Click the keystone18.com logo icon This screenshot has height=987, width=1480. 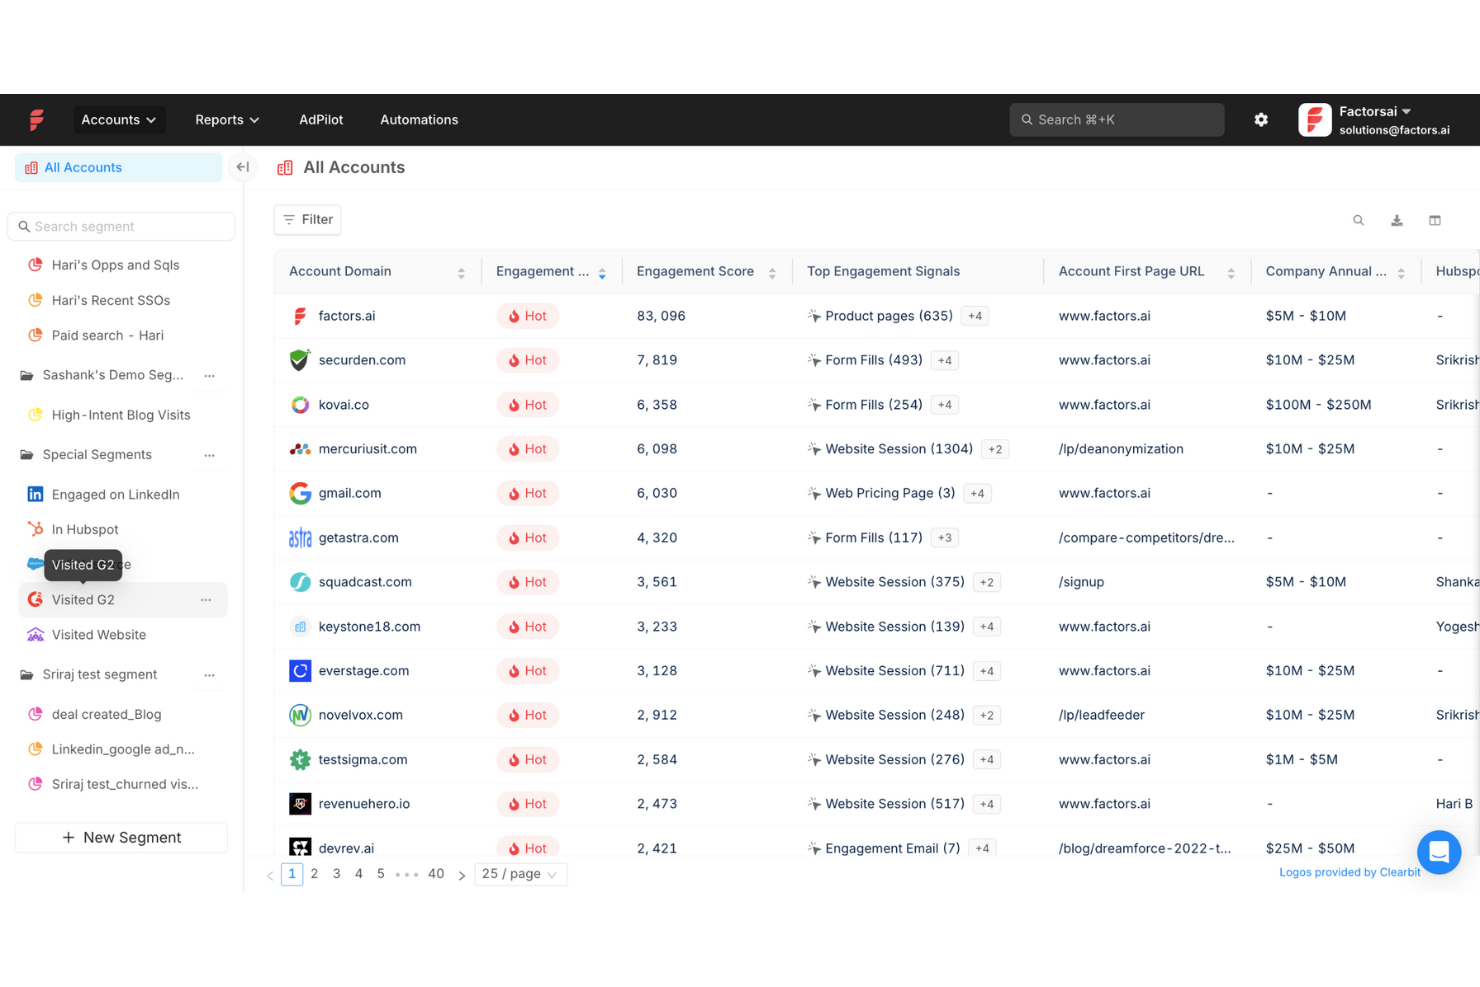pyautogui.click(x=300, y=627)
